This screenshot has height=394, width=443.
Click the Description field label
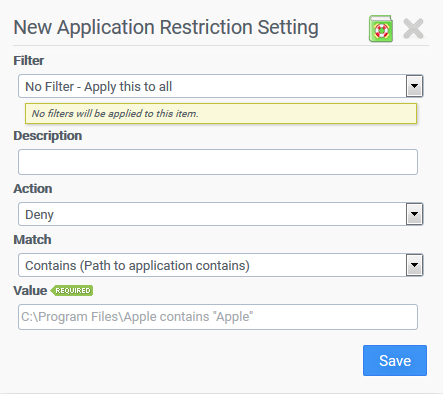click(48, 136)
